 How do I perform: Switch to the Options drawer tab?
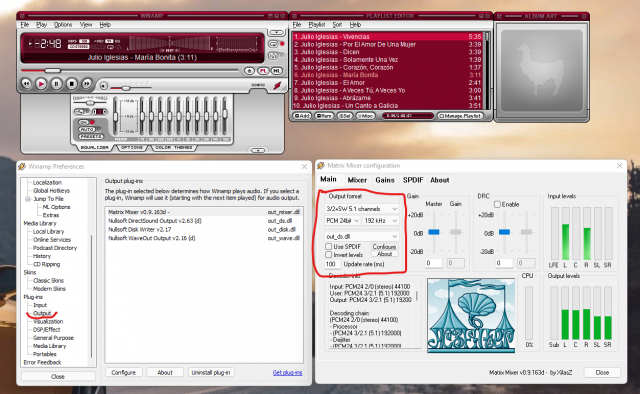(x=131, y=147)
